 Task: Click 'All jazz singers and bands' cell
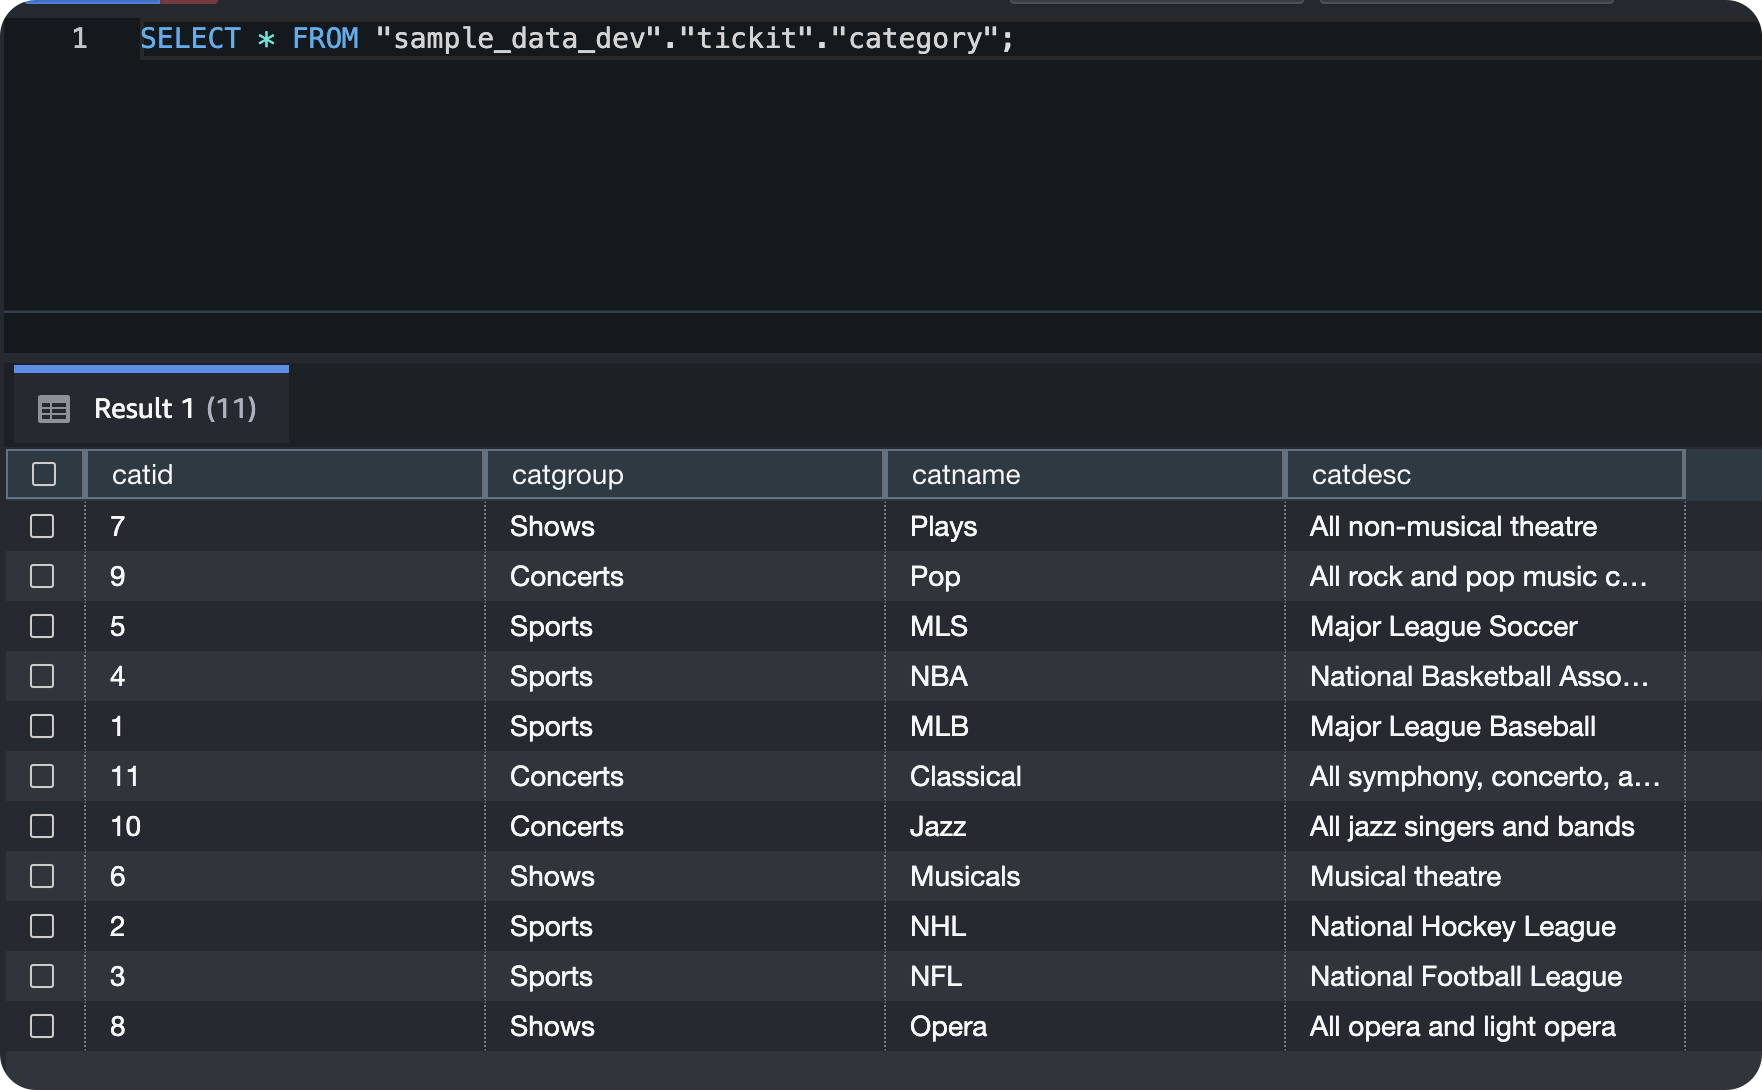click(x=1485, y=826)
